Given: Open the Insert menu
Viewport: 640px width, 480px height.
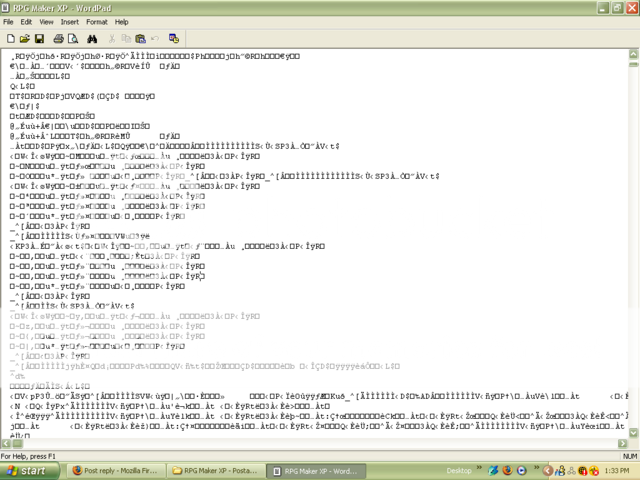Looking at the screenshot, I should pos(69,21).
